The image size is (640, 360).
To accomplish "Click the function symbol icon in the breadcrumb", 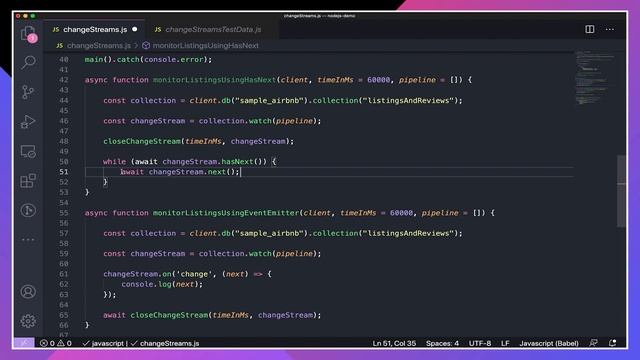I will [x=146, y=45].
